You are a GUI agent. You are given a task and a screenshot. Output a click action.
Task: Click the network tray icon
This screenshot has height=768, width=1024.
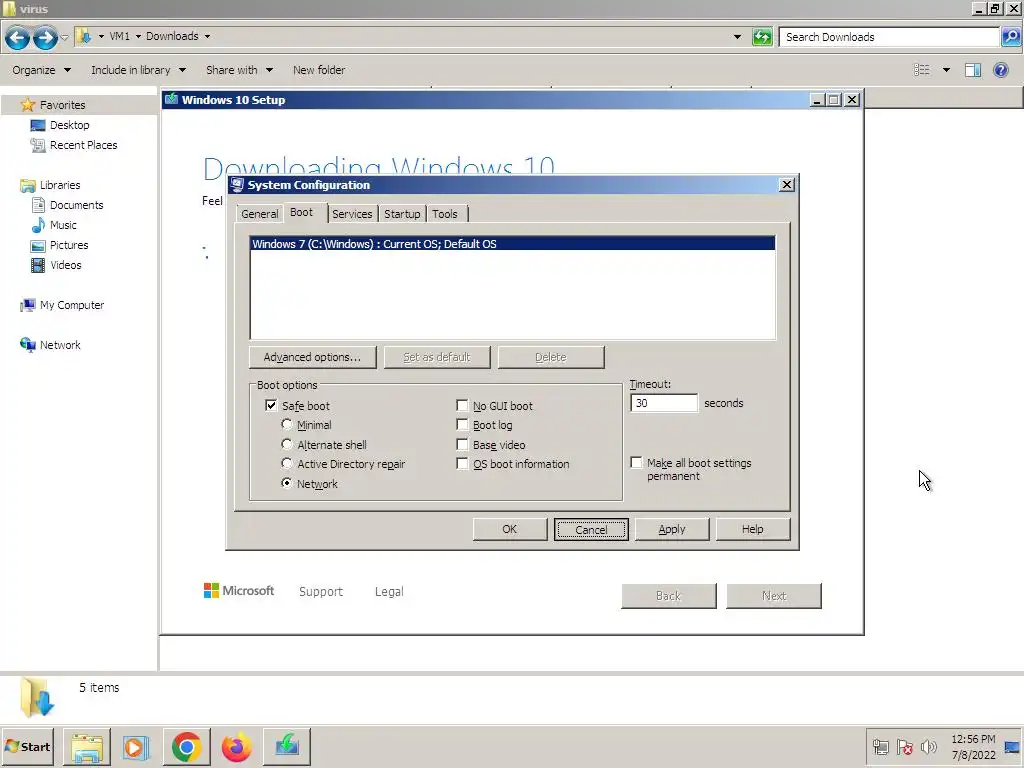(880, 746)
